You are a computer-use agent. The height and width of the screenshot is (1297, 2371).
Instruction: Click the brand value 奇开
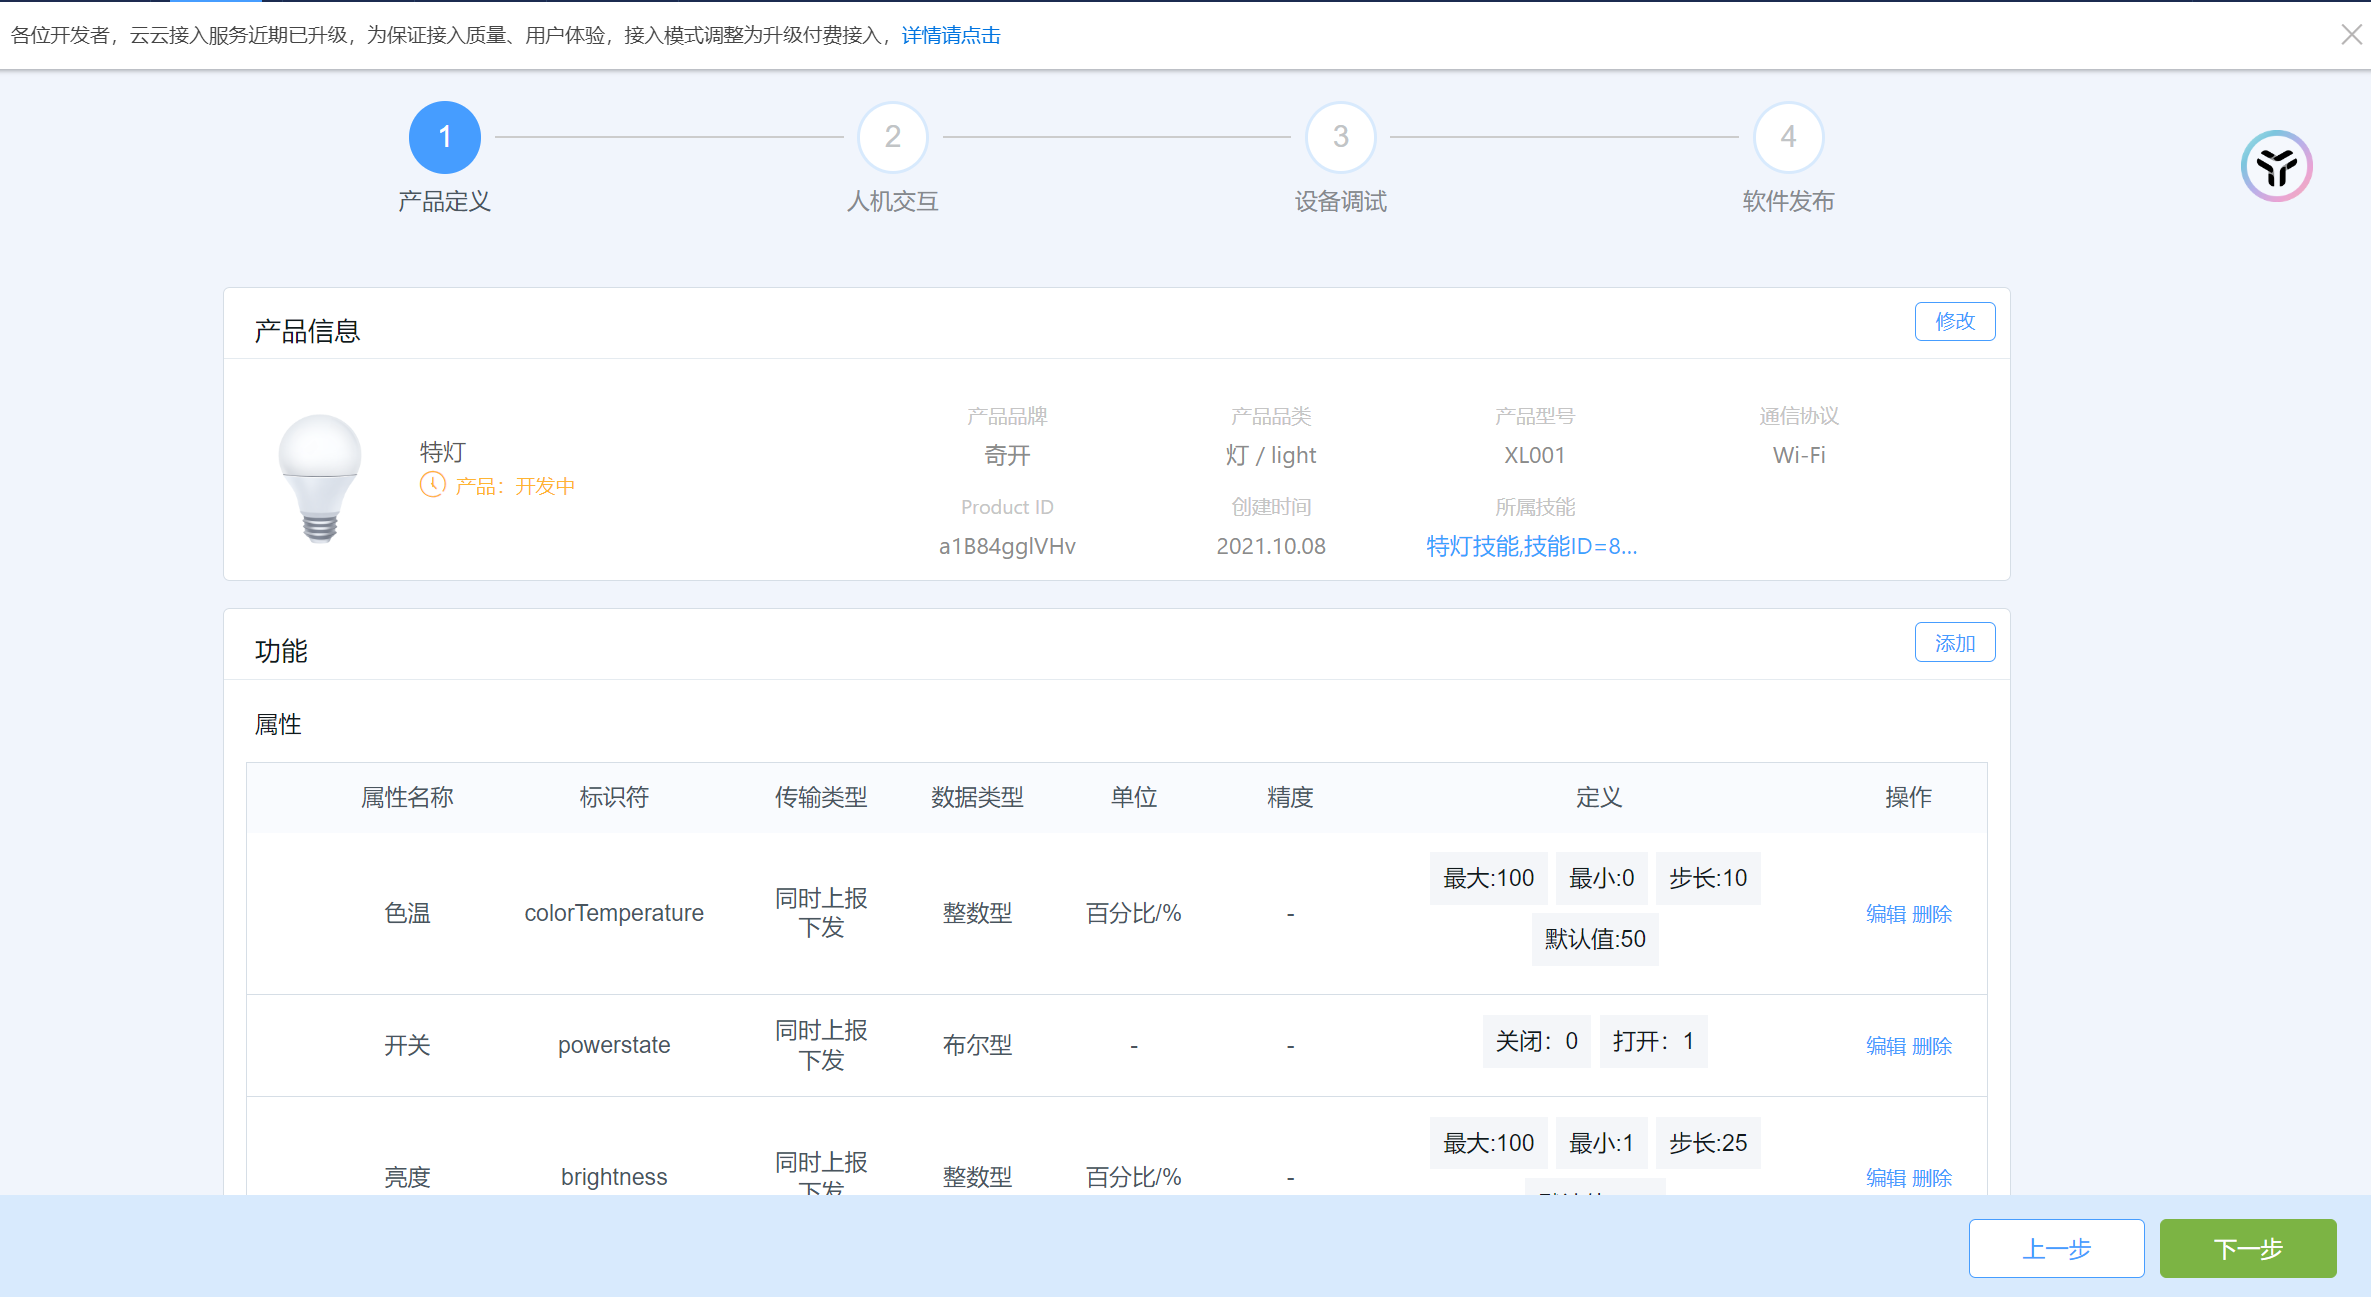pos(1007,455)
